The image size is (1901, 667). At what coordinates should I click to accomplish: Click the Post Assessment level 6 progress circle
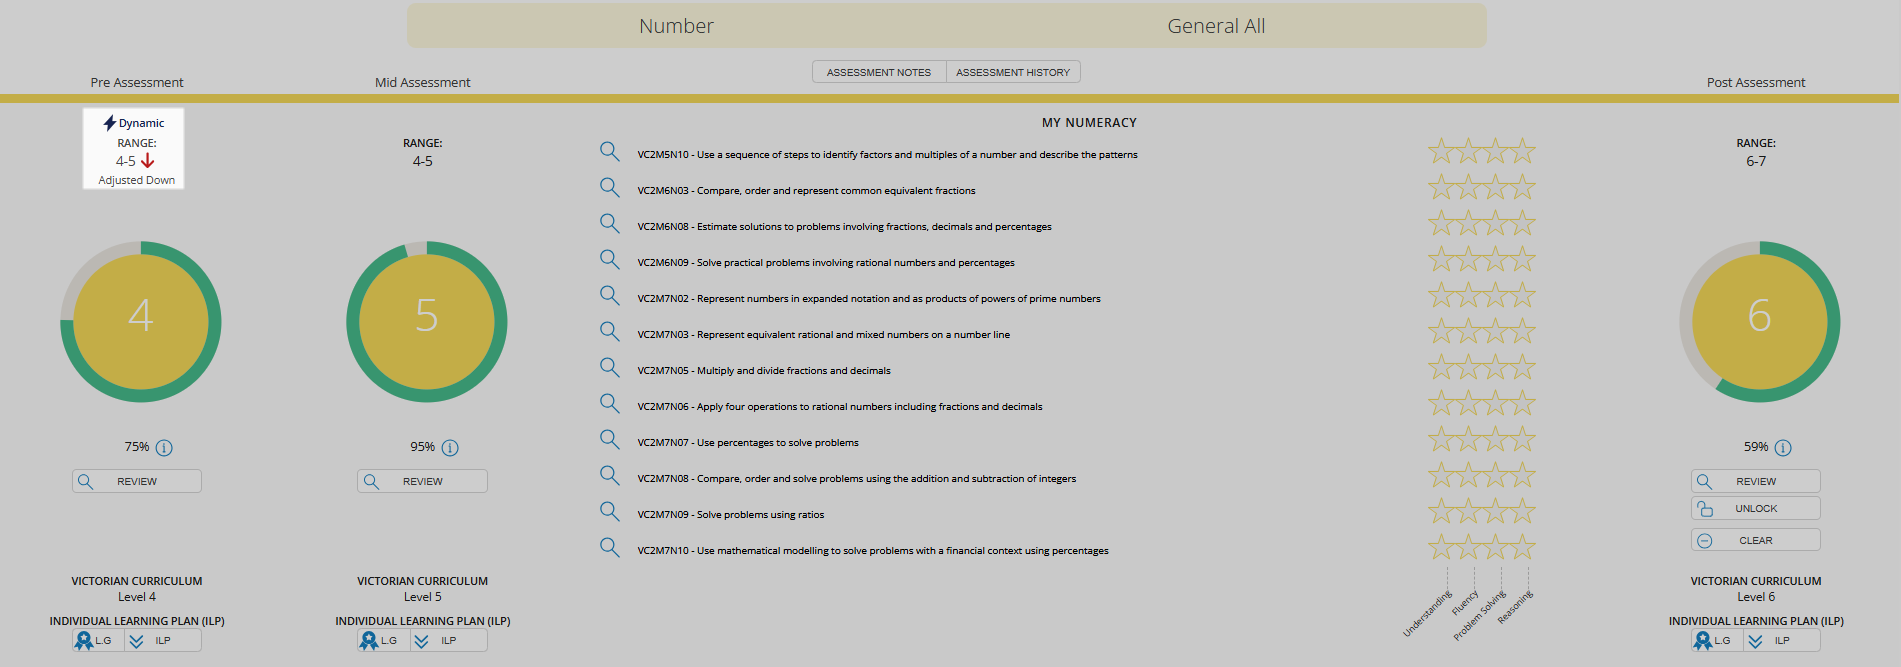[1760, 321]
